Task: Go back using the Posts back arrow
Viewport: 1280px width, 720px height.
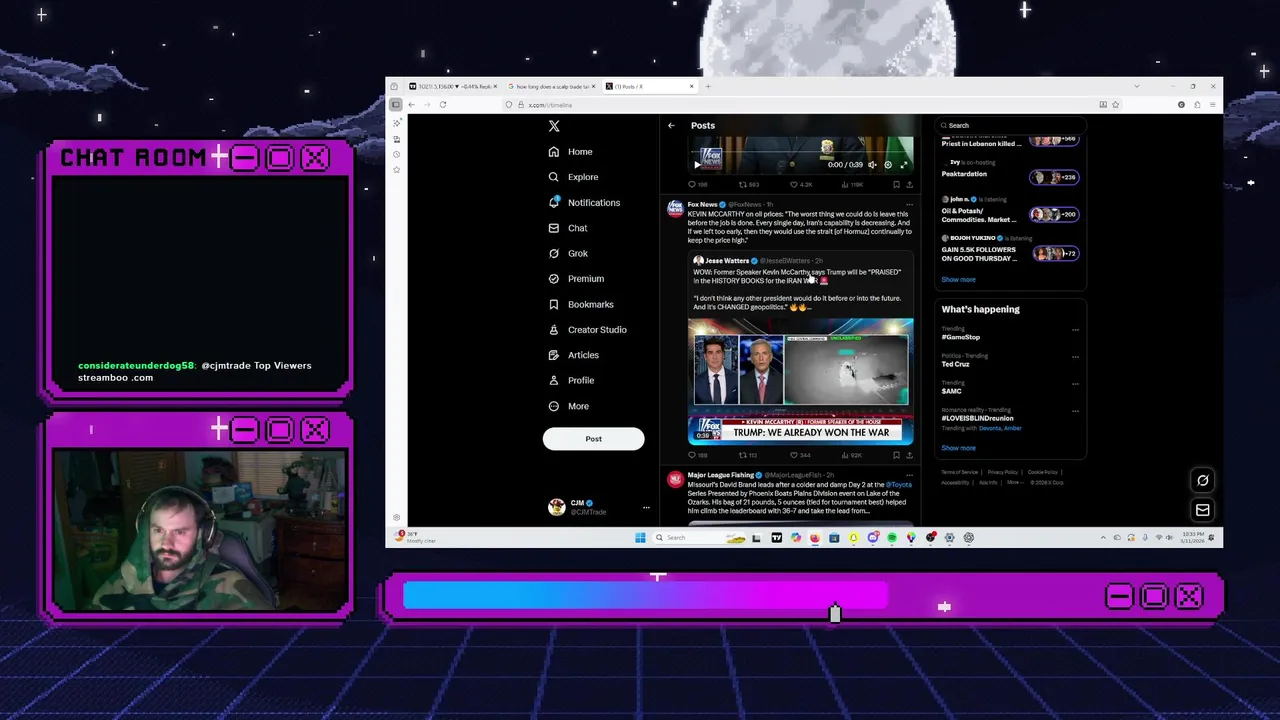Action: pos(671,126)
